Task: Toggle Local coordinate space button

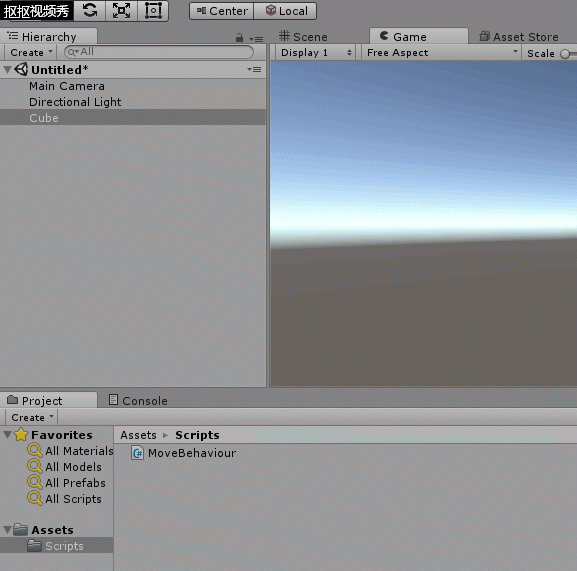Action: [x=285, y=11]
